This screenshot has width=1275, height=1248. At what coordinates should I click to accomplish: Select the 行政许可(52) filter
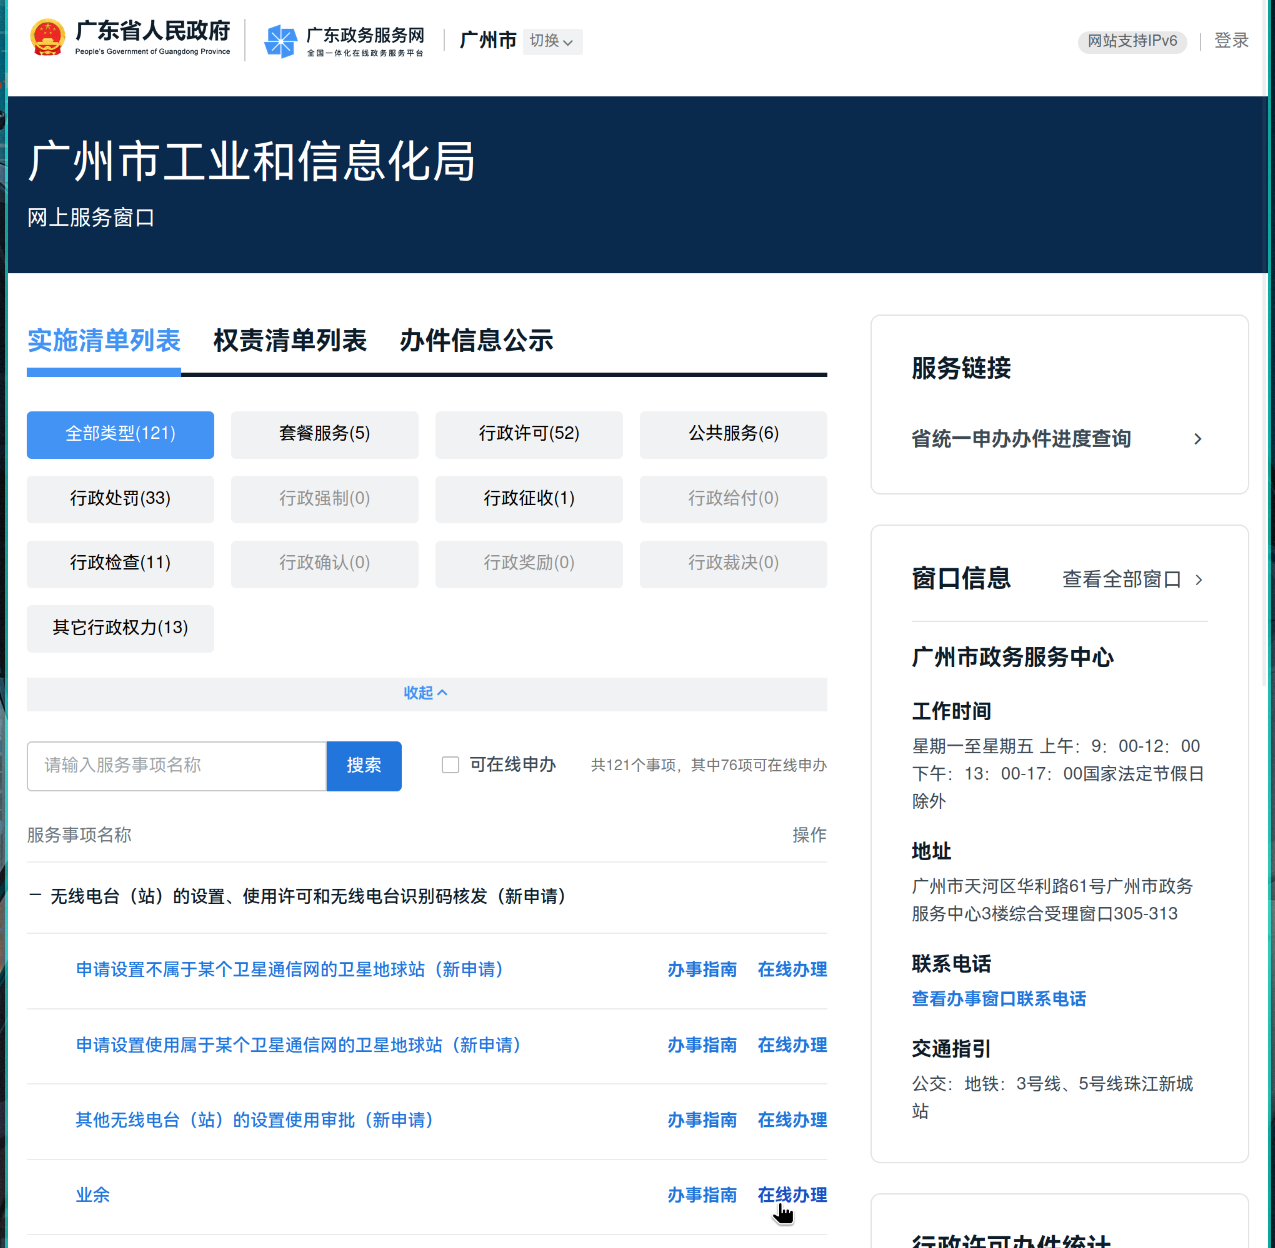pyautogui.click(x=528, y=434)
